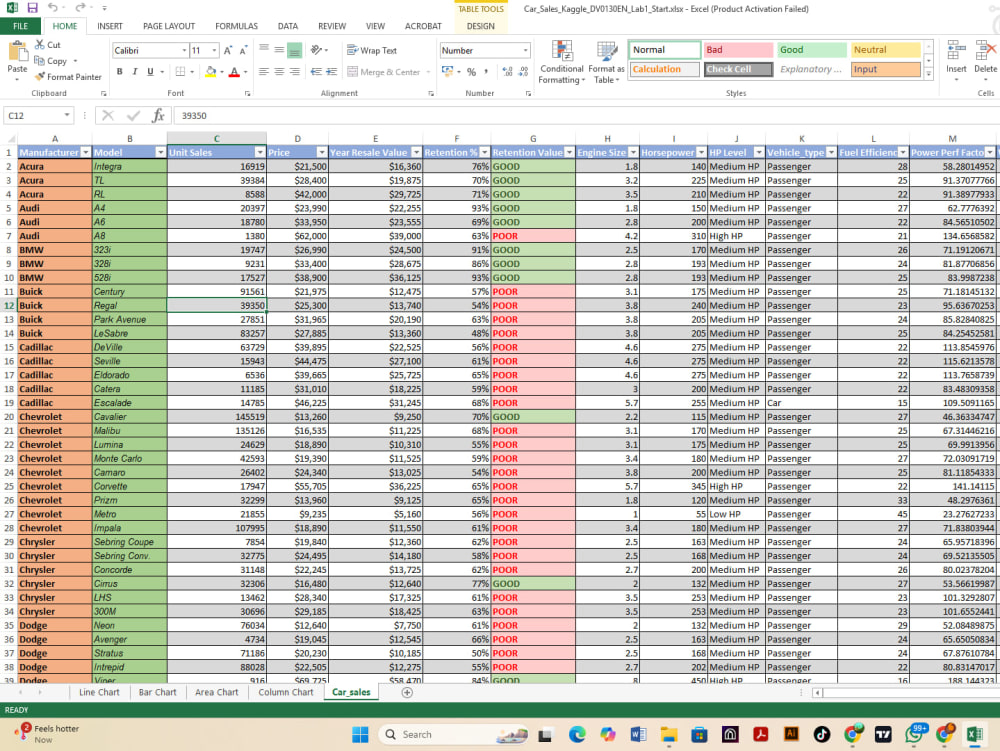The height and width of the screenshot is (751, 1000).
Task: Click the Increase Decimal icon
Action: tap(508, 72)
